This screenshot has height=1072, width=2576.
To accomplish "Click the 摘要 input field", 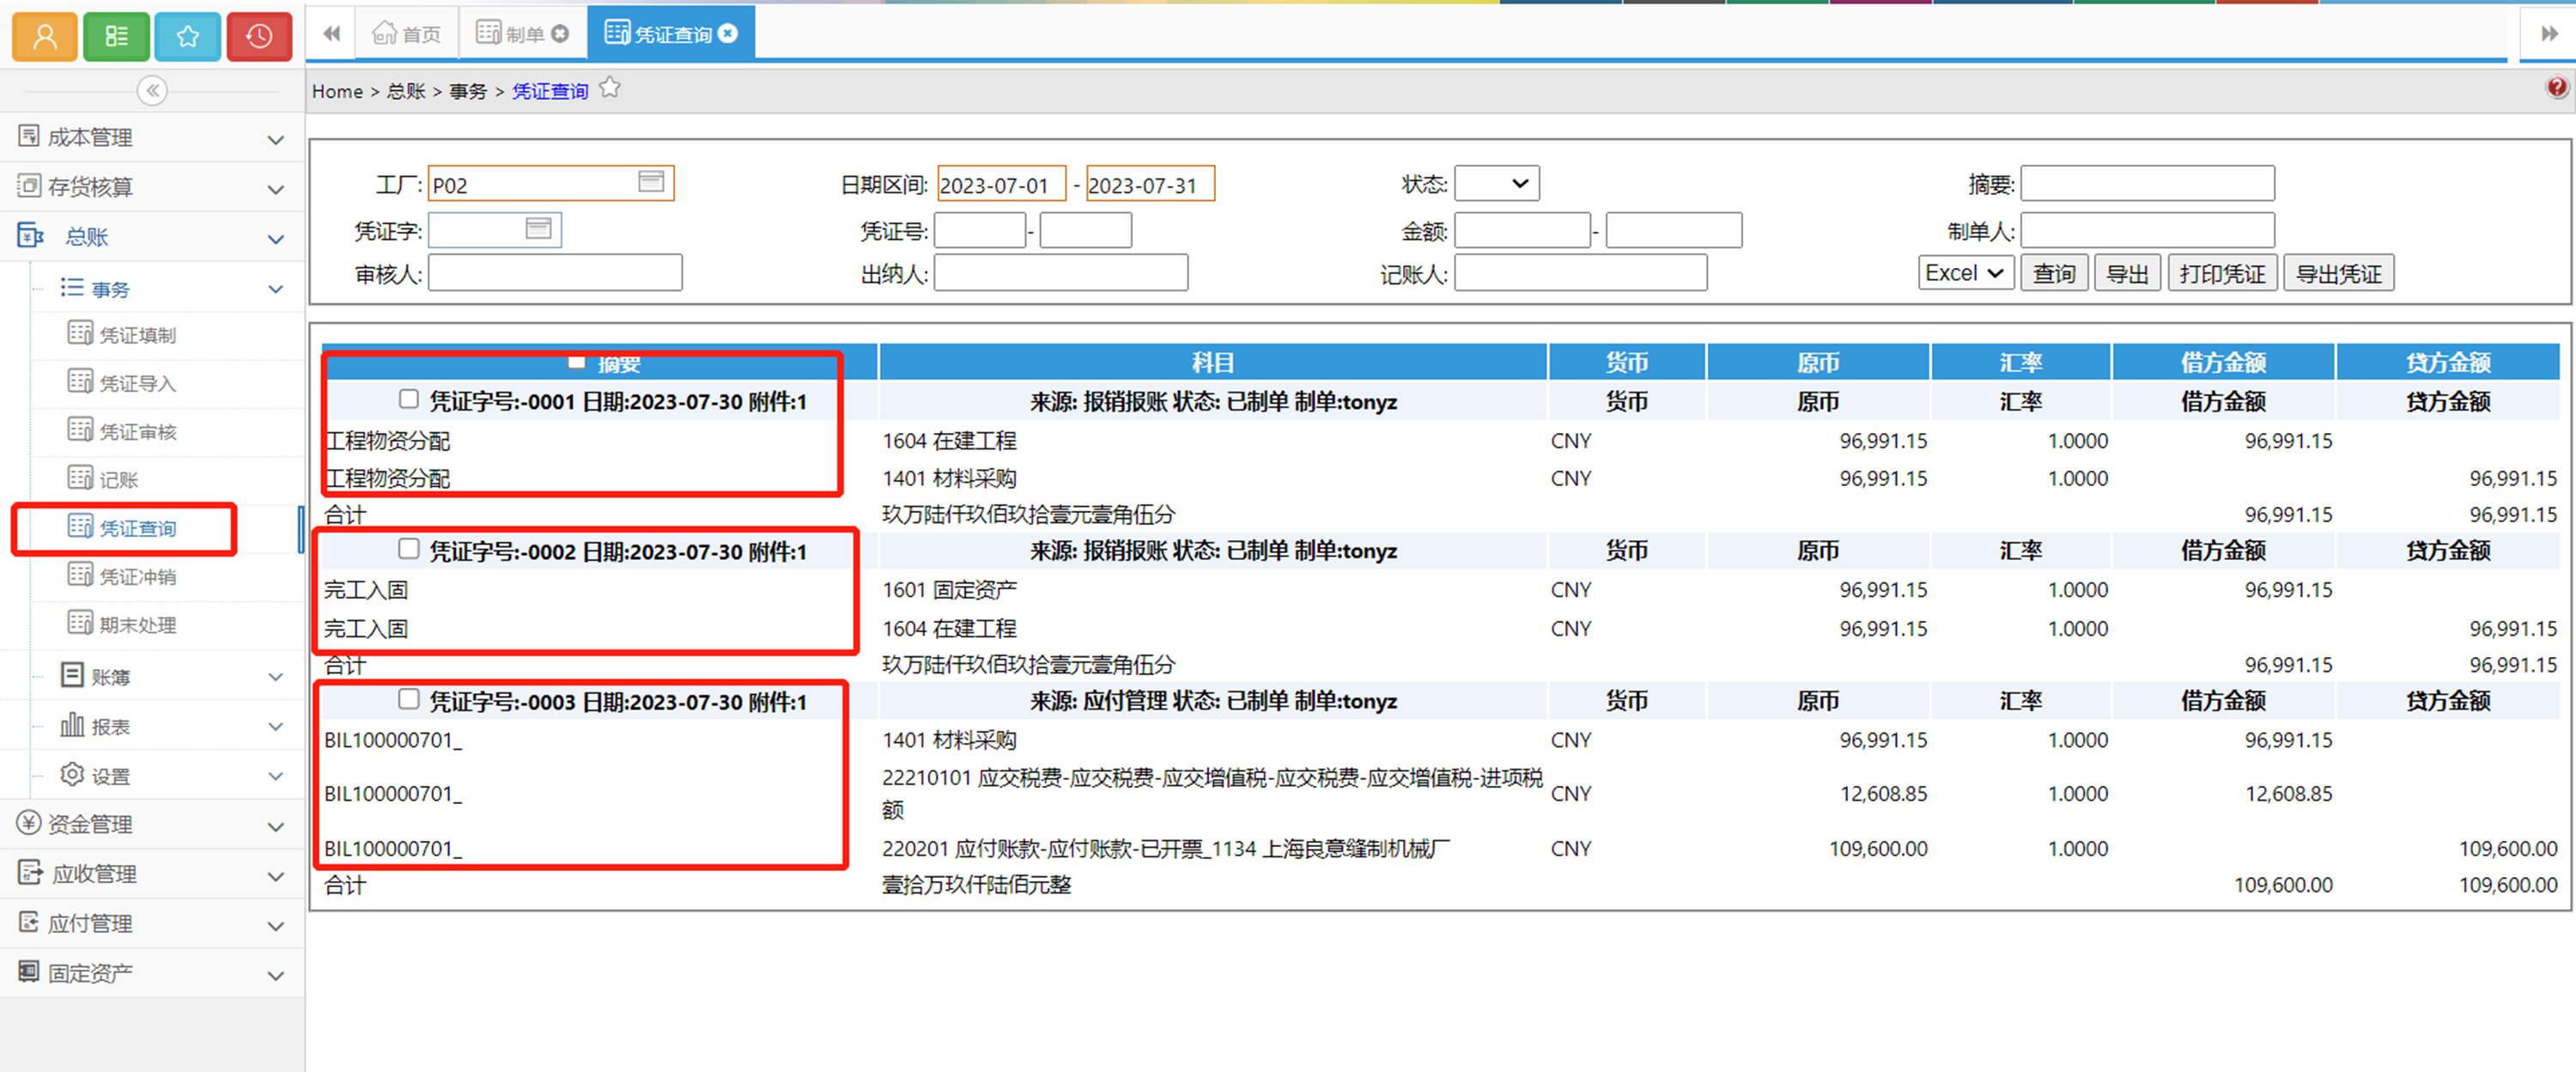I will pyautogui.click(x=2147, y=184).
